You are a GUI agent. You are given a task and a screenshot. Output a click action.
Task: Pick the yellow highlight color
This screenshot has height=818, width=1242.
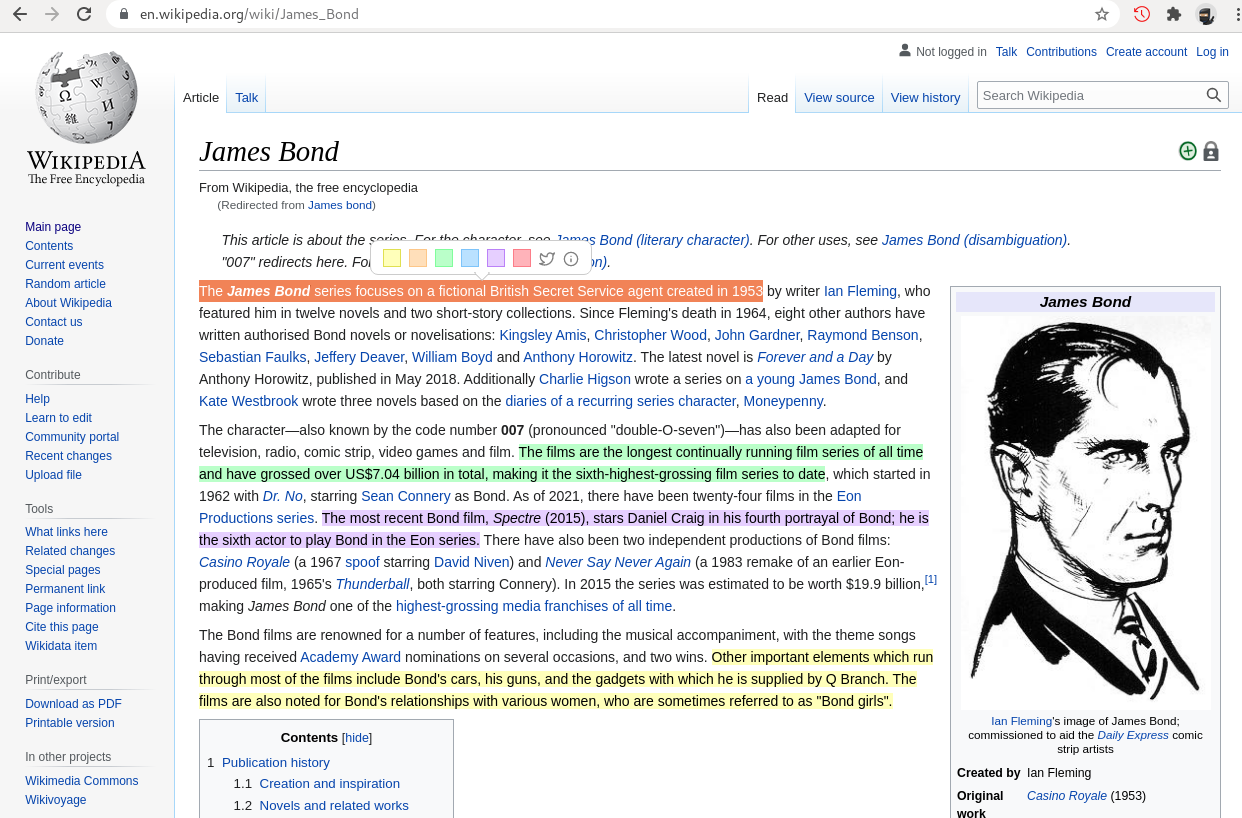click(392, 258)
